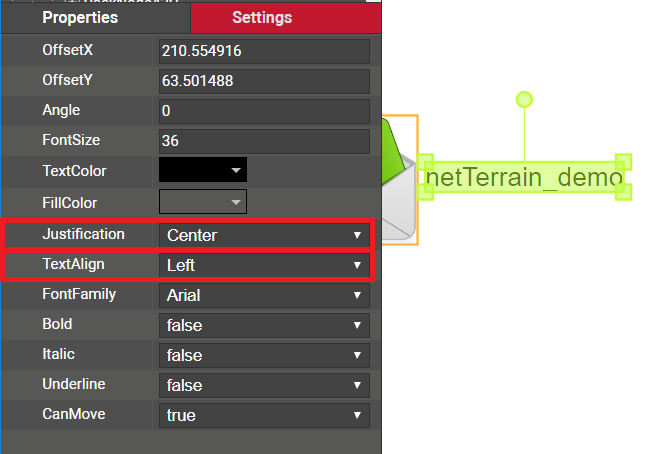651x454 pixels.
Task: Open the Italic value dropdown
Action: click(x=264, y=355)
